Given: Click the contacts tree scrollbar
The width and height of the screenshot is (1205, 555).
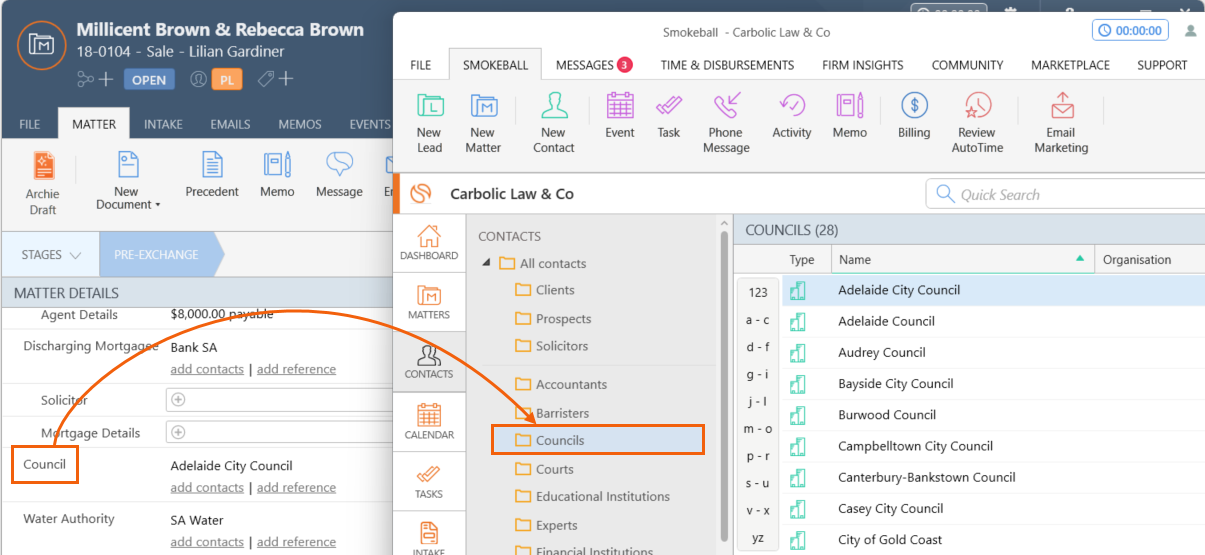Looking at the screenshot, I should pyautogui.click(x=724, y=385).
